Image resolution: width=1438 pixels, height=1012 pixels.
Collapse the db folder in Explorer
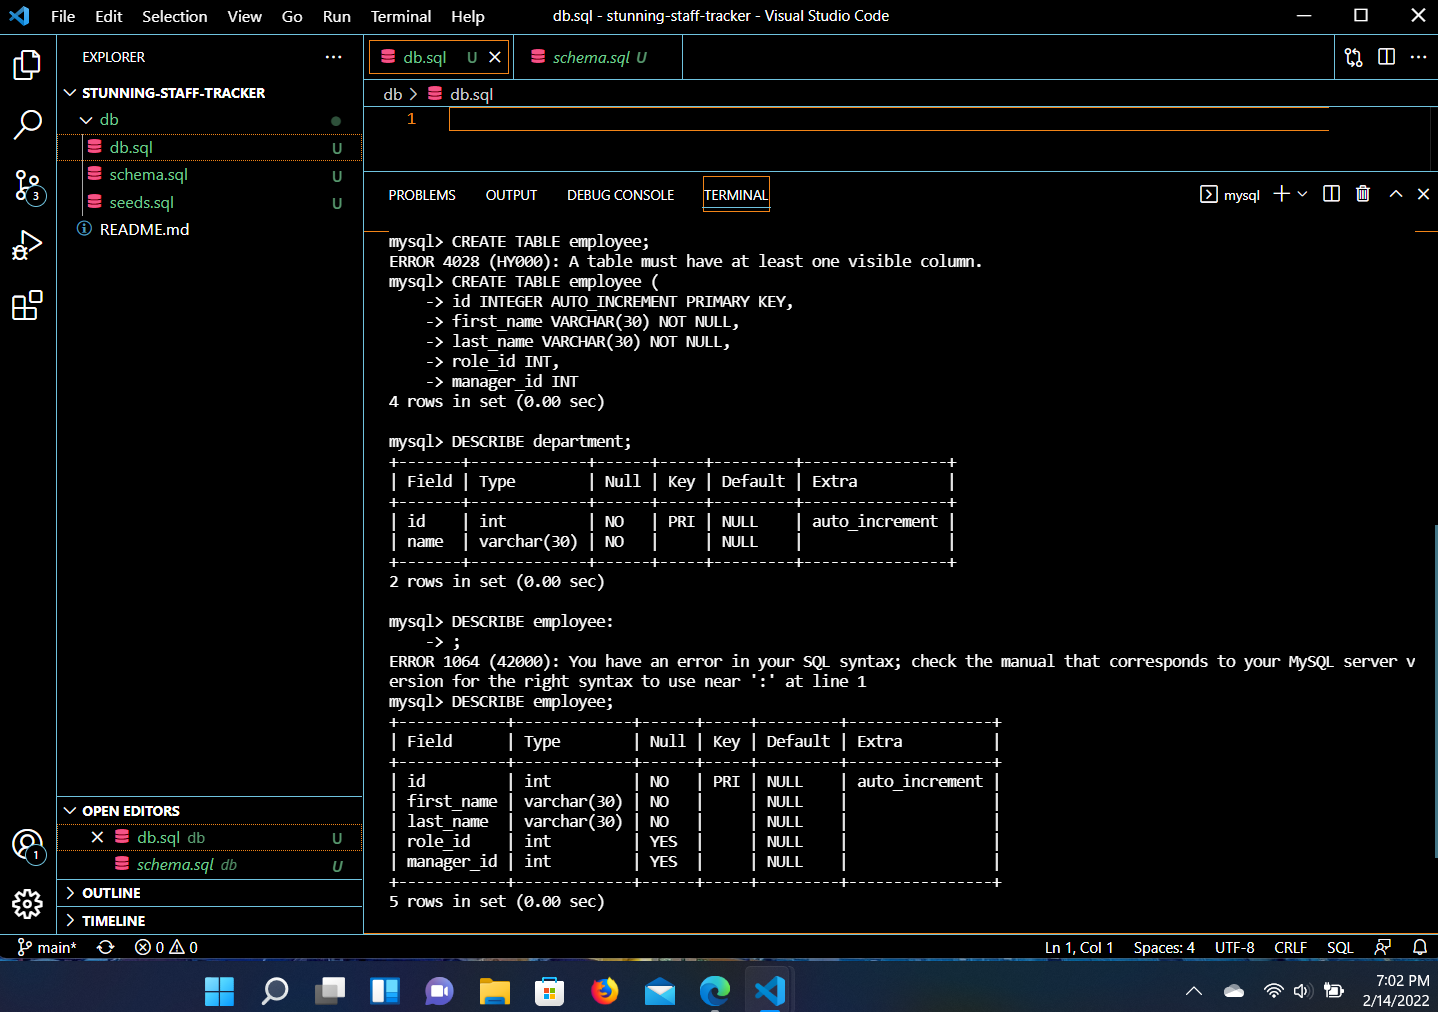87,119
